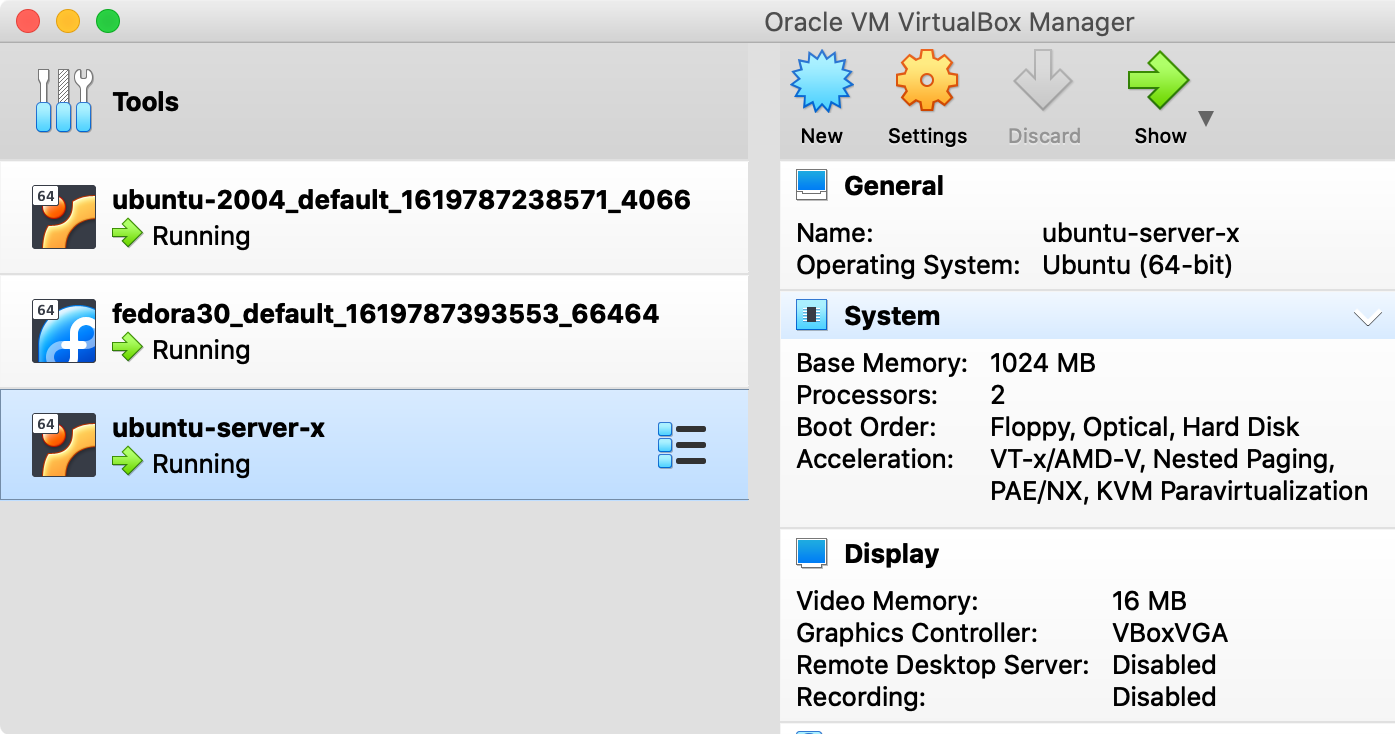Click the Tools wrench and screwdriver icon

click(64, 101)
